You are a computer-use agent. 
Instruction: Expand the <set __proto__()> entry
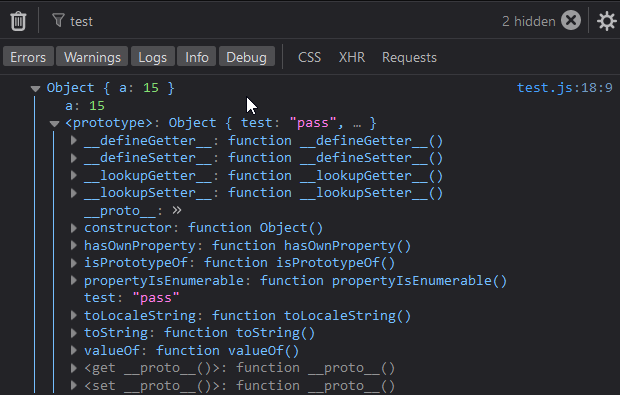pyautogui.click(x=74, y=385)
